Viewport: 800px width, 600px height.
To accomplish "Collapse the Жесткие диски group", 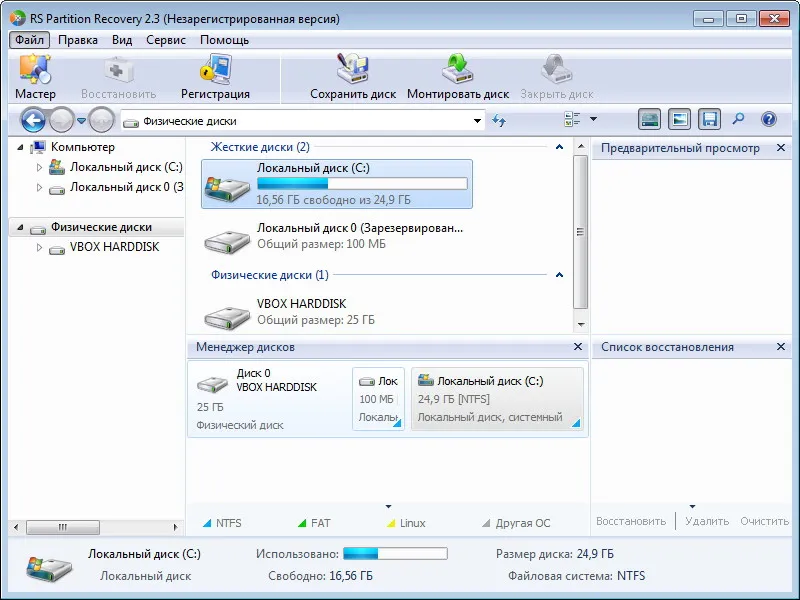I will click(559, 147).
